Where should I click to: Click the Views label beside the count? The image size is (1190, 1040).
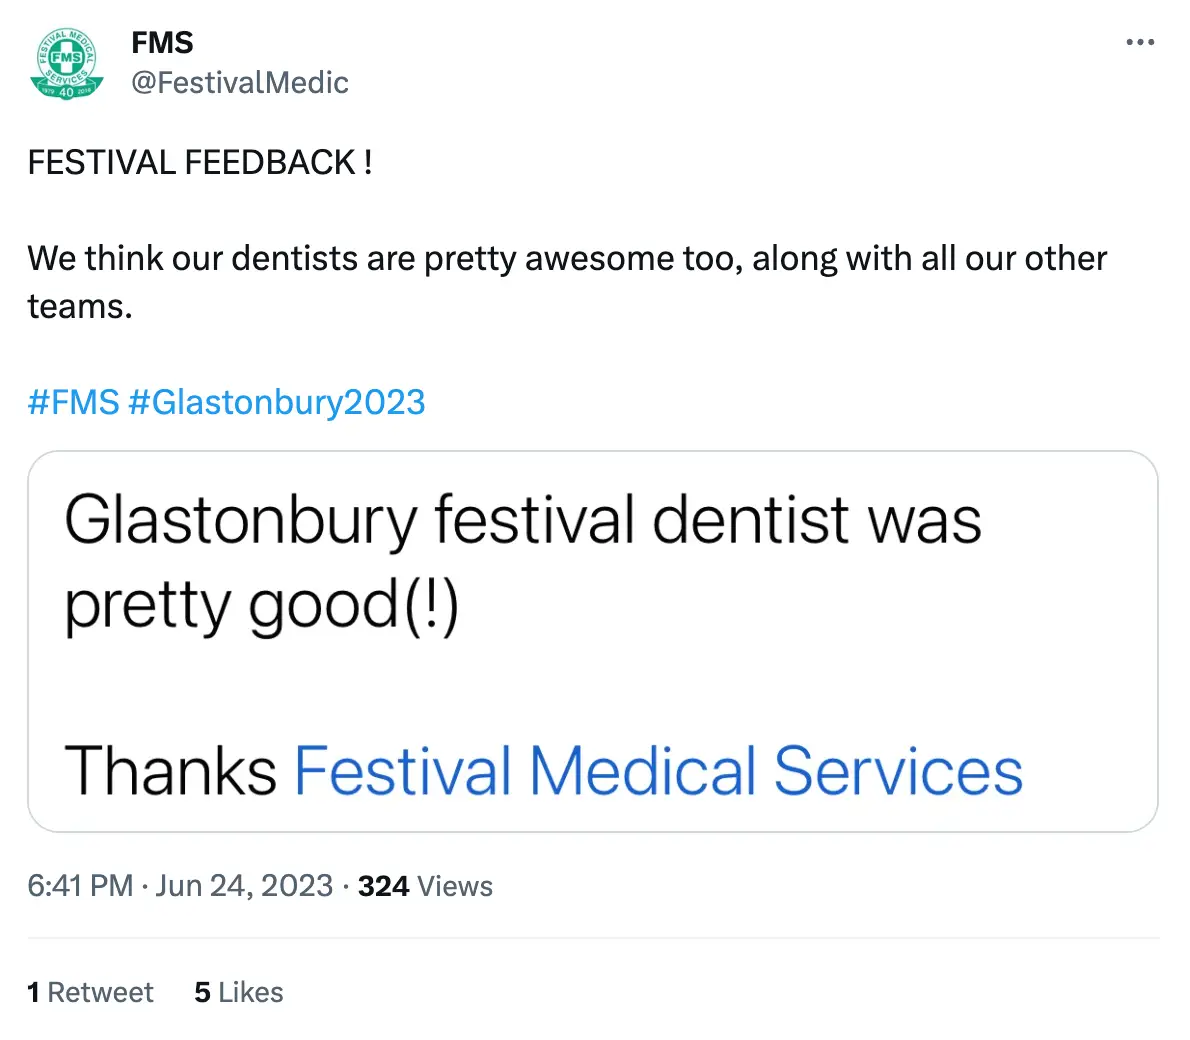(455, 885)
